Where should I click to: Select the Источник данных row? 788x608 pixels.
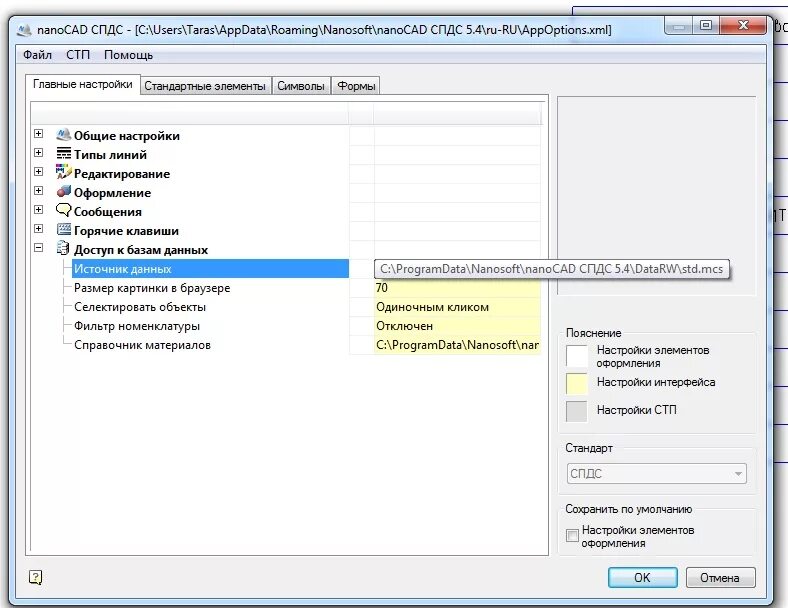(x=210, y=269)
